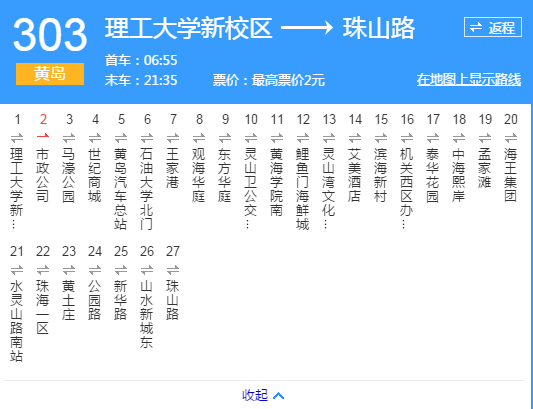The height and width of the screenshot is (409, 533).
Task: Click transfer icon above 理工大学新… stop
Action: (17, 138)
